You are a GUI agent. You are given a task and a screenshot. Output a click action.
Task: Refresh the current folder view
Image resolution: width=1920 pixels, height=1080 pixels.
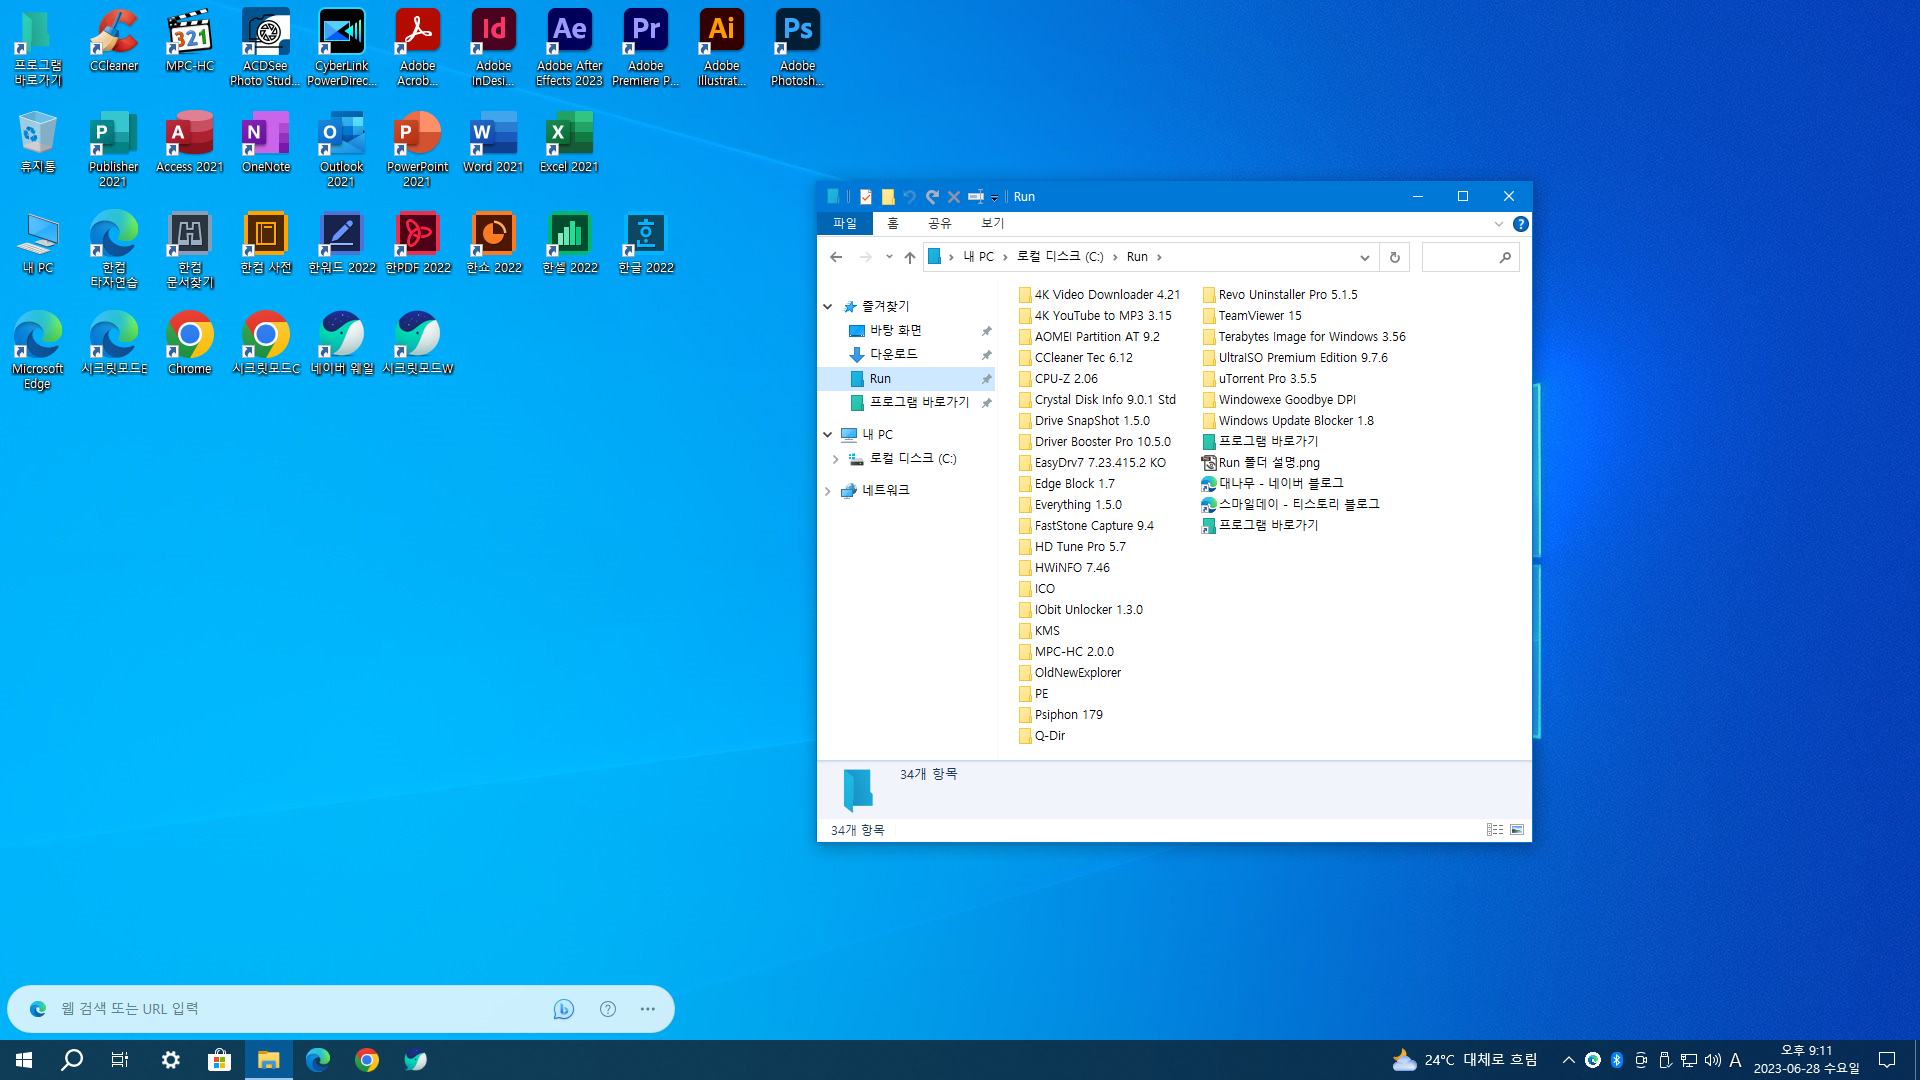[1394, 257]
